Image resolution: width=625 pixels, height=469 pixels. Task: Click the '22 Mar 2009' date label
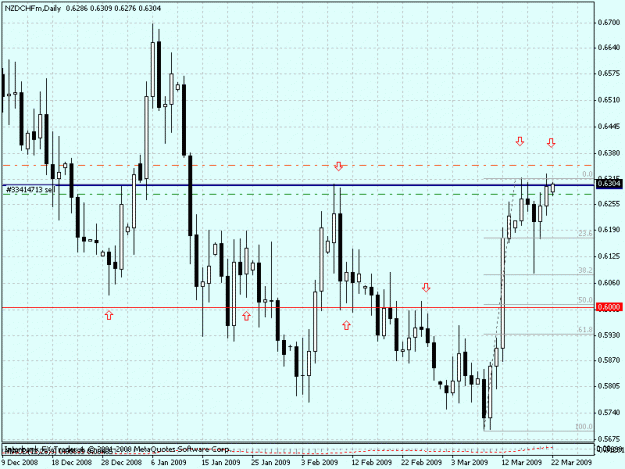(571, 462)
